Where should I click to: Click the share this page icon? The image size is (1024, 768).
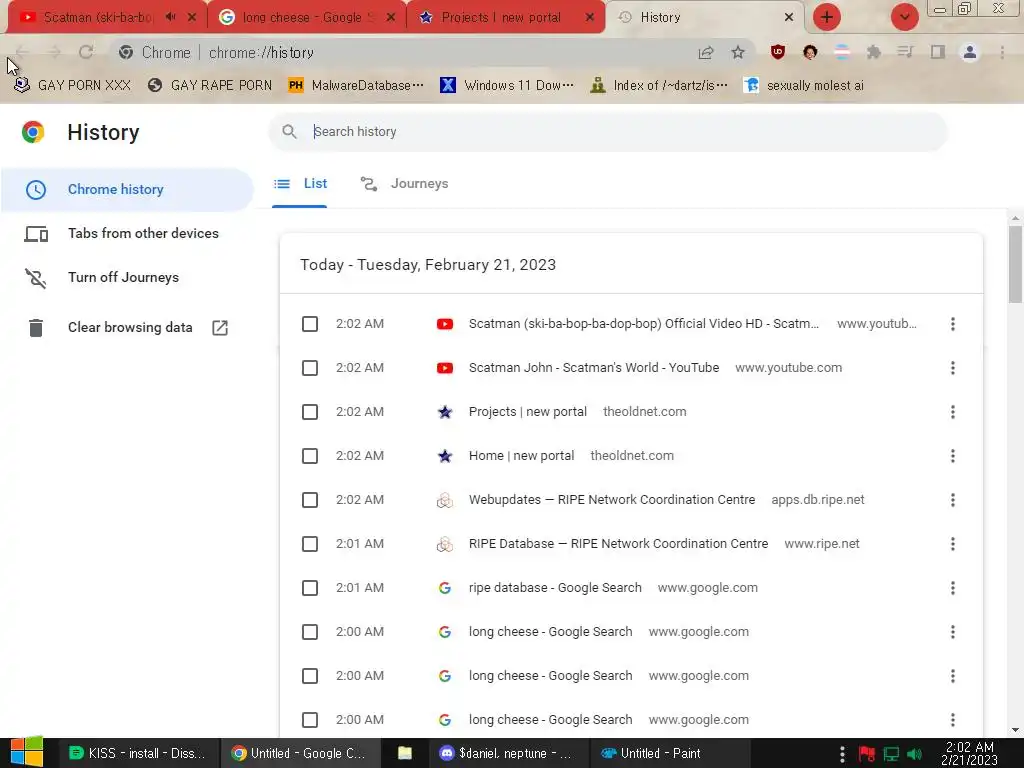[x=705, y=52]
